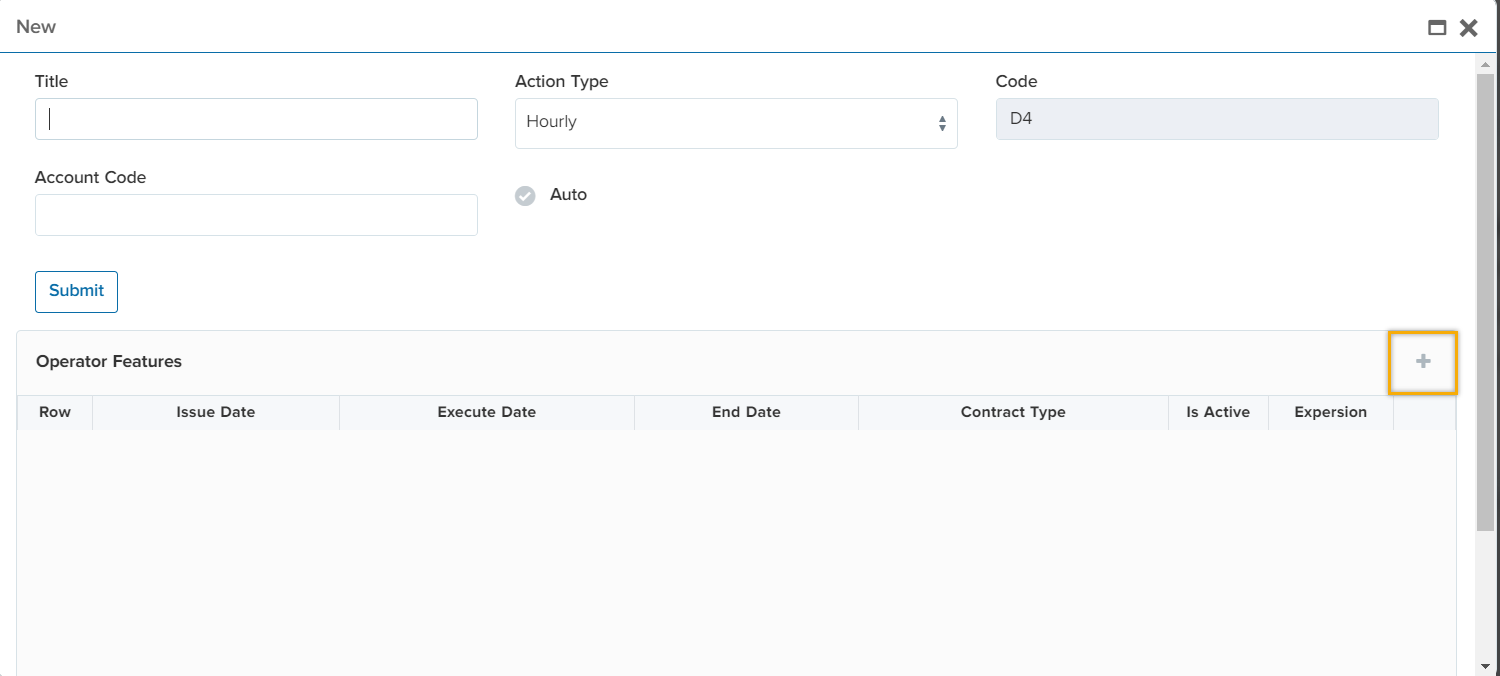Sort by Issue Date column header
Viewport: 1500px width, 676px height.
click(216, 412)
